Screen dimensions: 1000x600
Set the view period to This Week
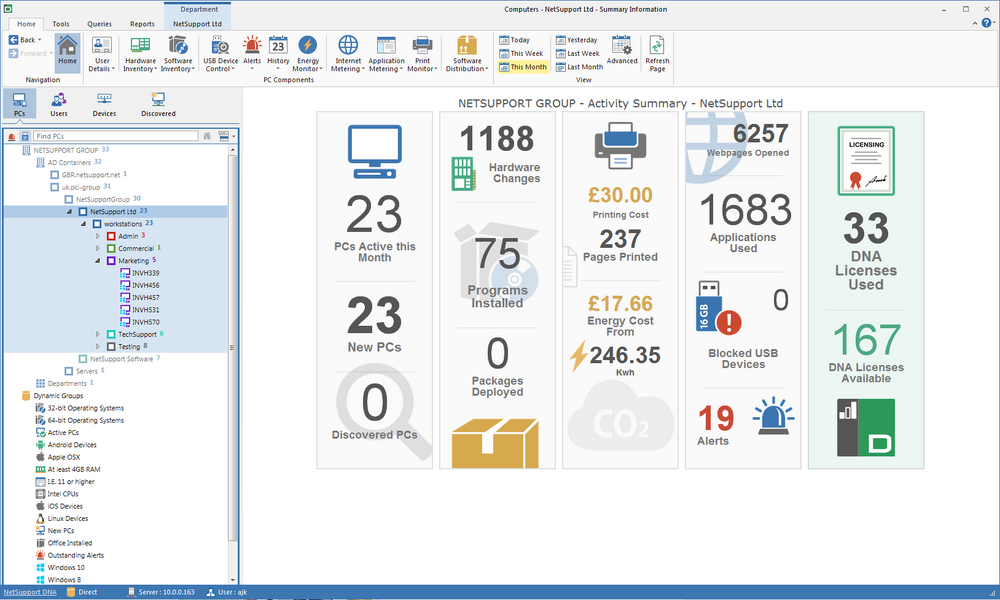point(521,54)
